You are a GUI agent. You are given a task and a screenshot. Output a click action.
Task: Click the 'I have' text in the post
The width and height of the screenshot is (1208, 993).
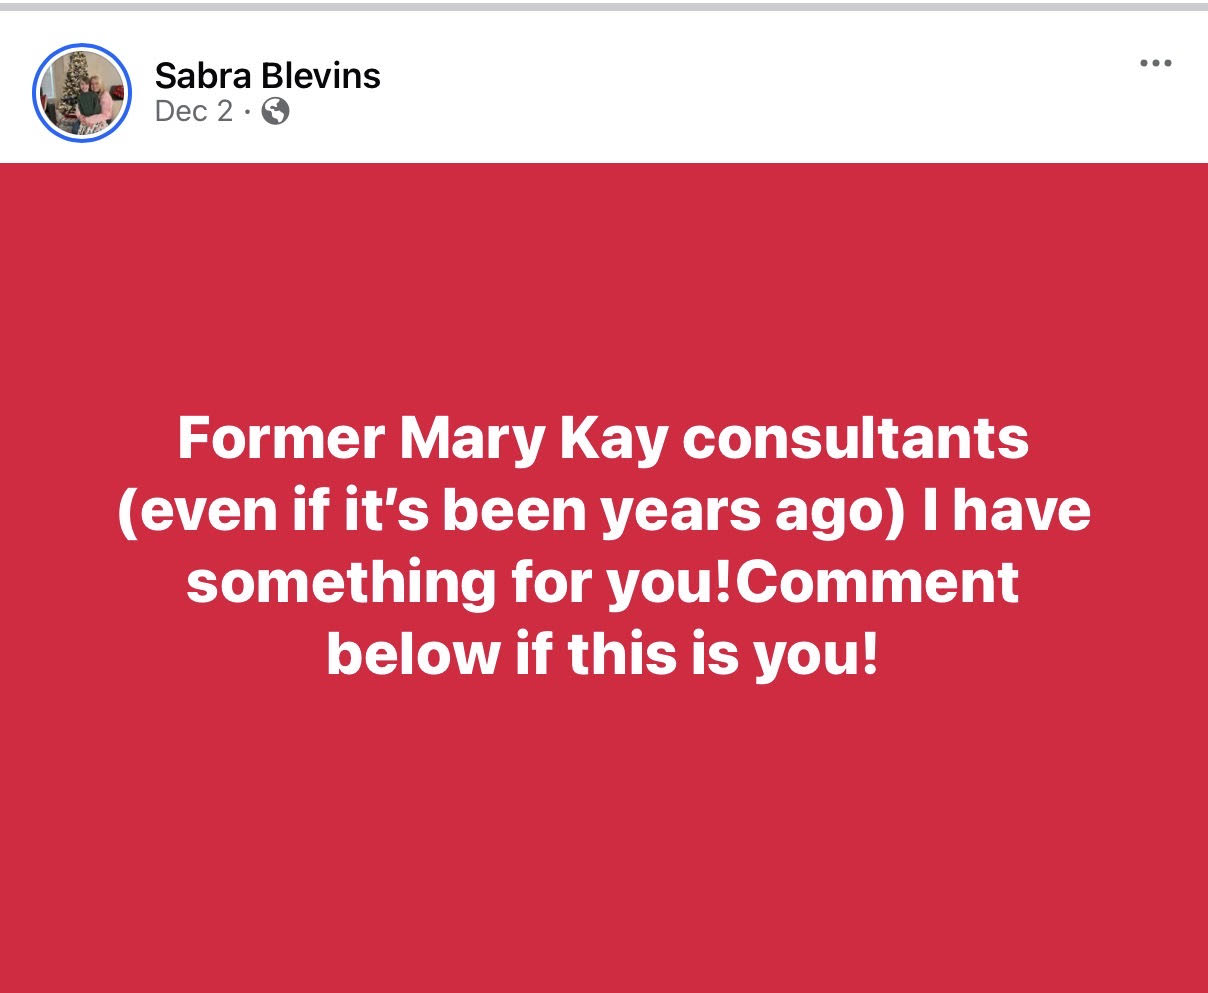pos(1021,510)
